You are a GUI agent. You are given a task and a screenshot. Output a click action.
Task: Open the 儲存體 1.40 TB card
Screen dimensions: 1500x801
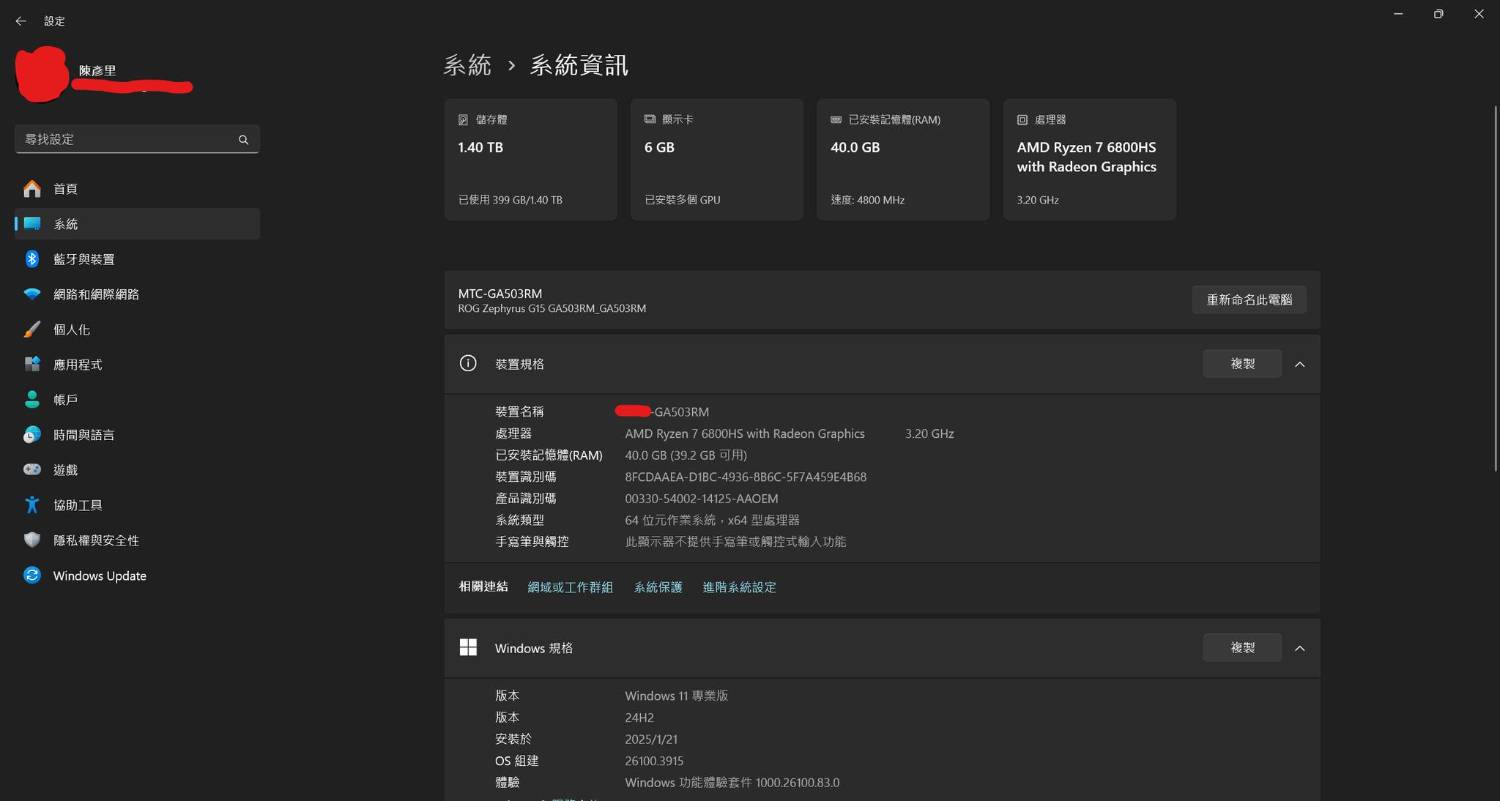(531, 159)
